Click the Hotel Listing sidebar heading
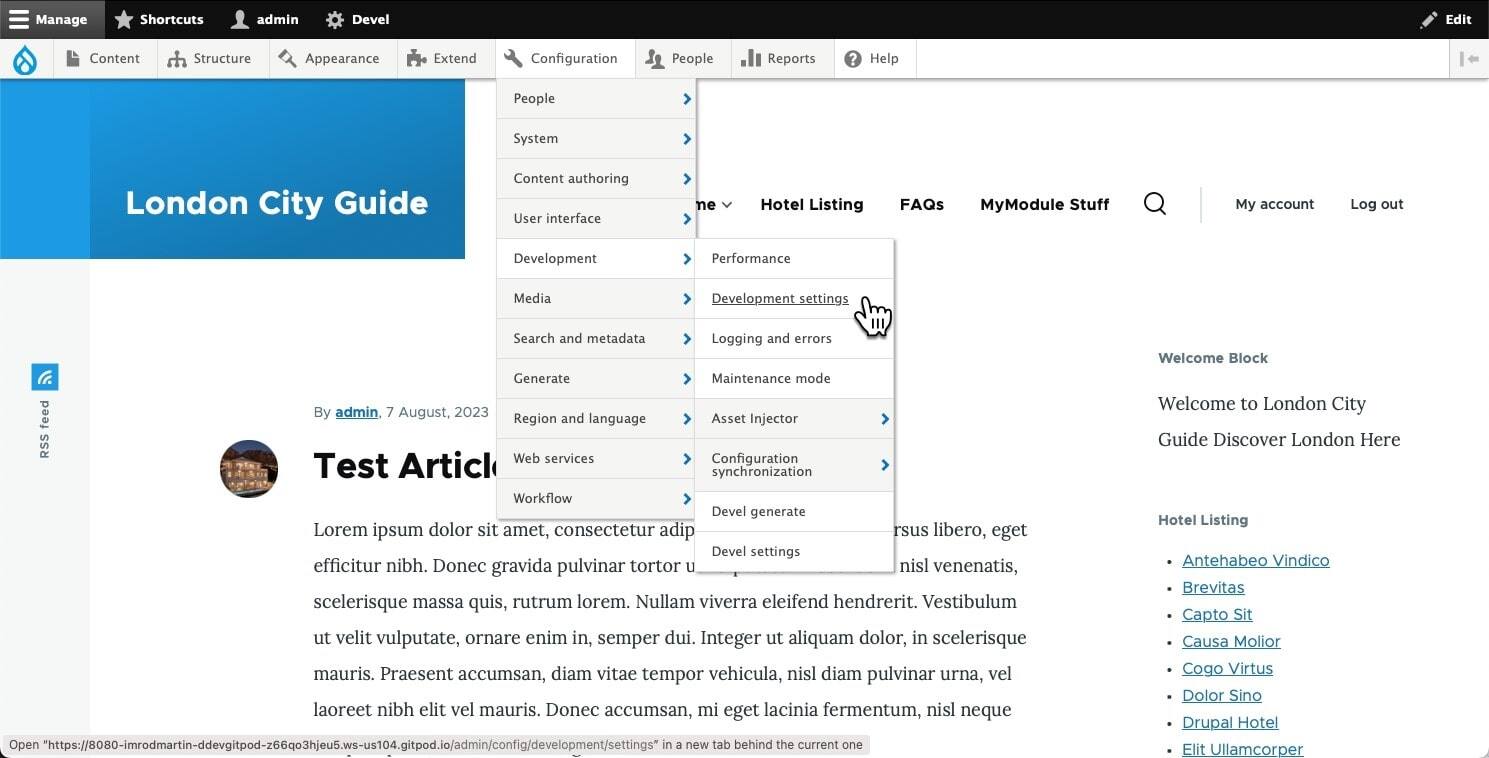Screen dimensions: 1489x758 coord(1203,520)
